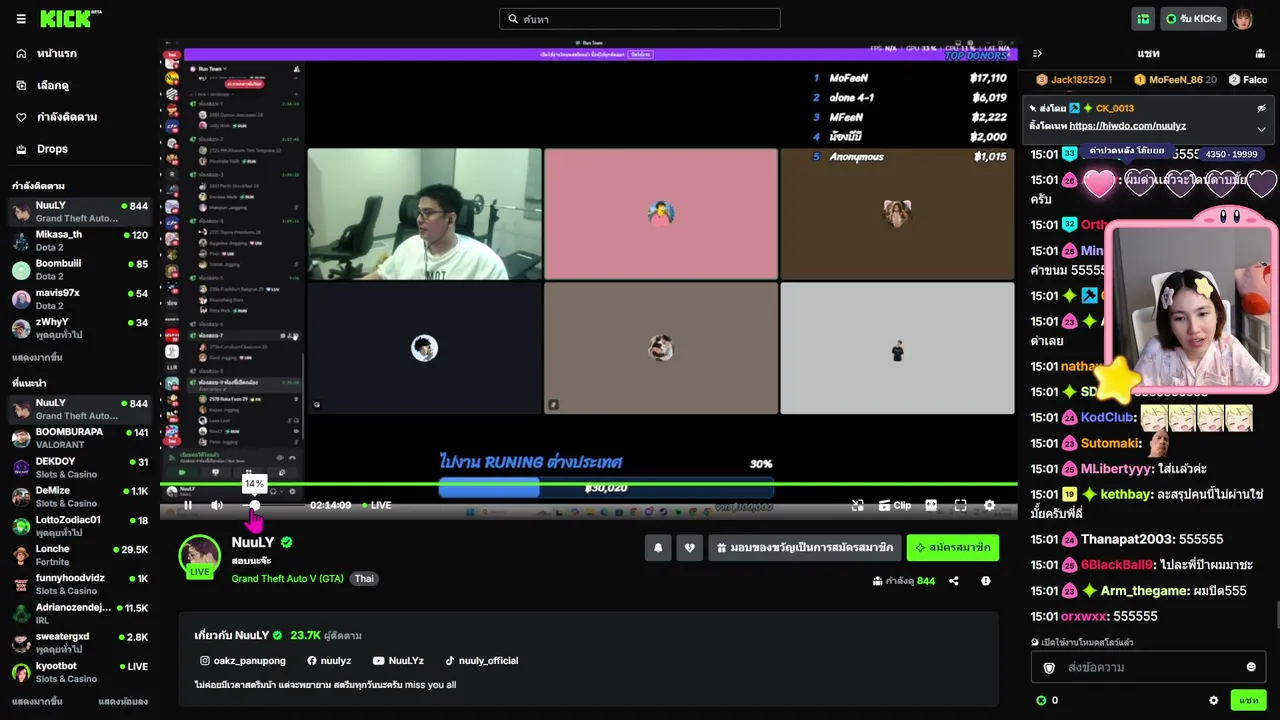This screenshot has width=1280, height=720.
Task: Collapse recommended list with show less
Action: [x=123, y=701]
